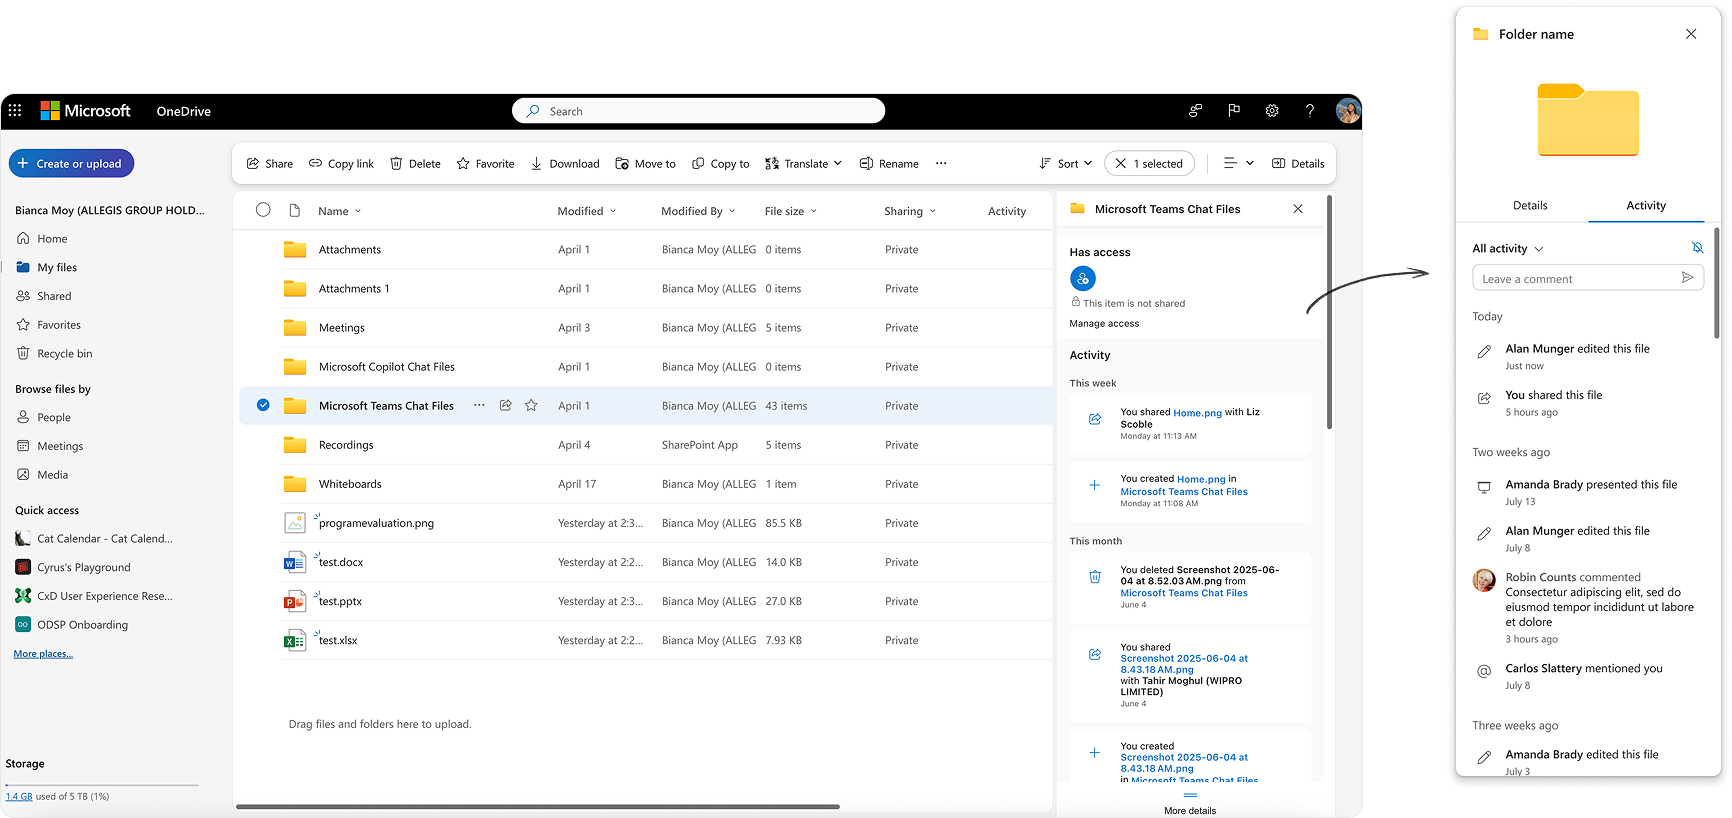Image resolution: width=1732 pixels, height=818 pixels.
Task: Click Download in the toolbar
Action: point(565,164)
